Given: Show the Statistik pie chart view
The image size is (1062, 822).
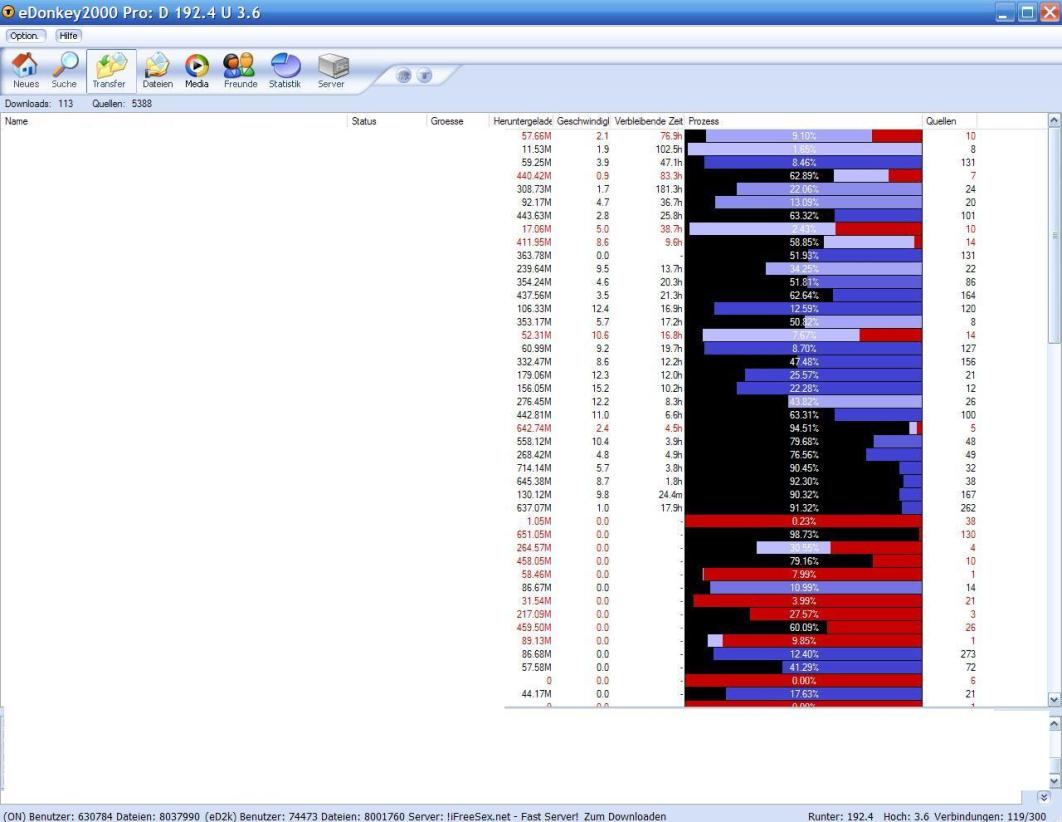Looking at the screenshot, I should pos(285,70).
